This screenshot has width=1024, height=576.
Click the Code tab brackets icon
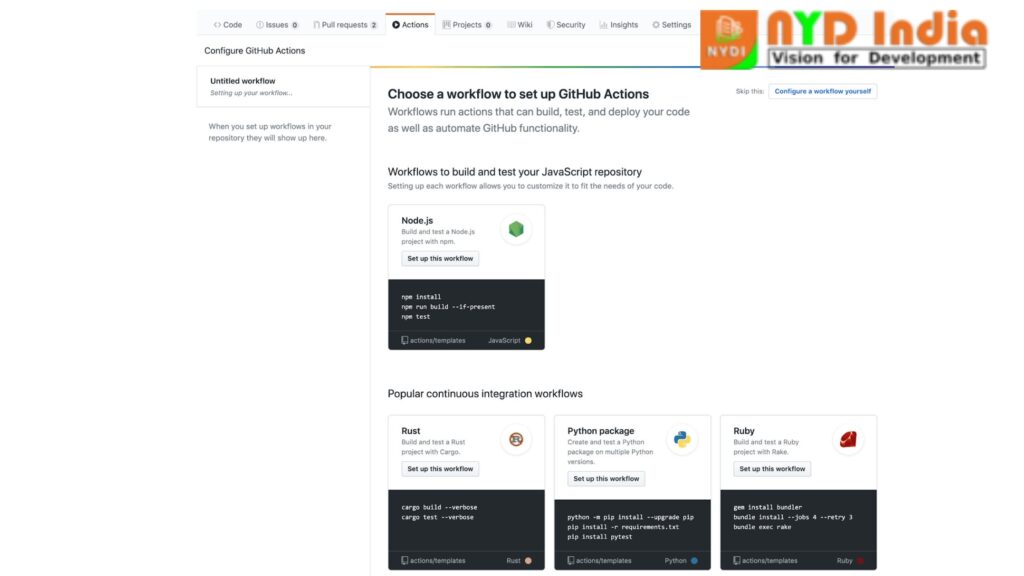coord(217,25)
